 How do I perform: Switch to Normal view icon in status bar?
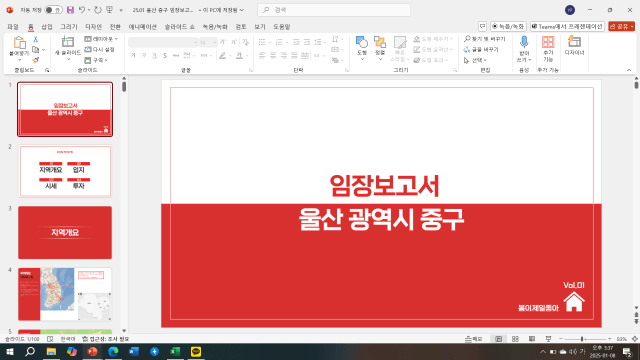click(x=498, y=339)
